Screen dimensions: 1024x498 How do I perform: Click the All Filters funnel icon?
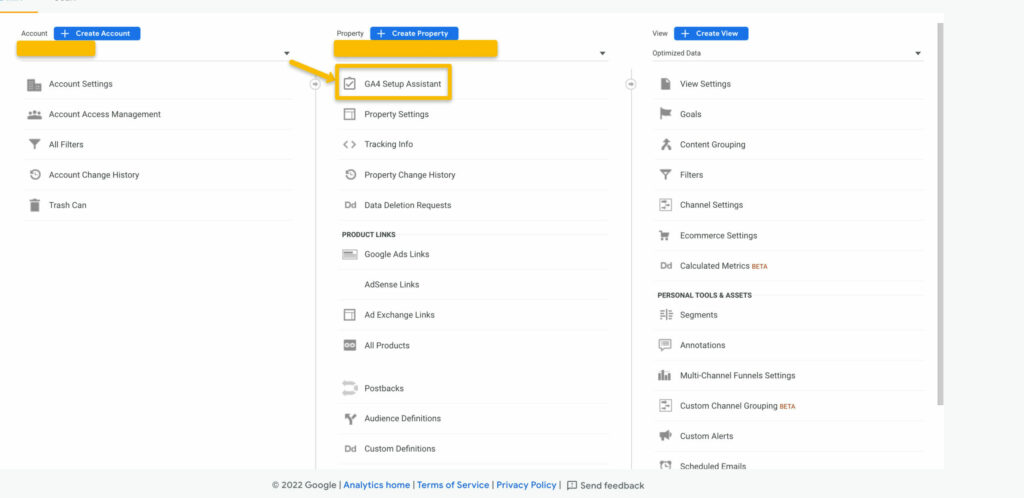(x=34, y=145)
